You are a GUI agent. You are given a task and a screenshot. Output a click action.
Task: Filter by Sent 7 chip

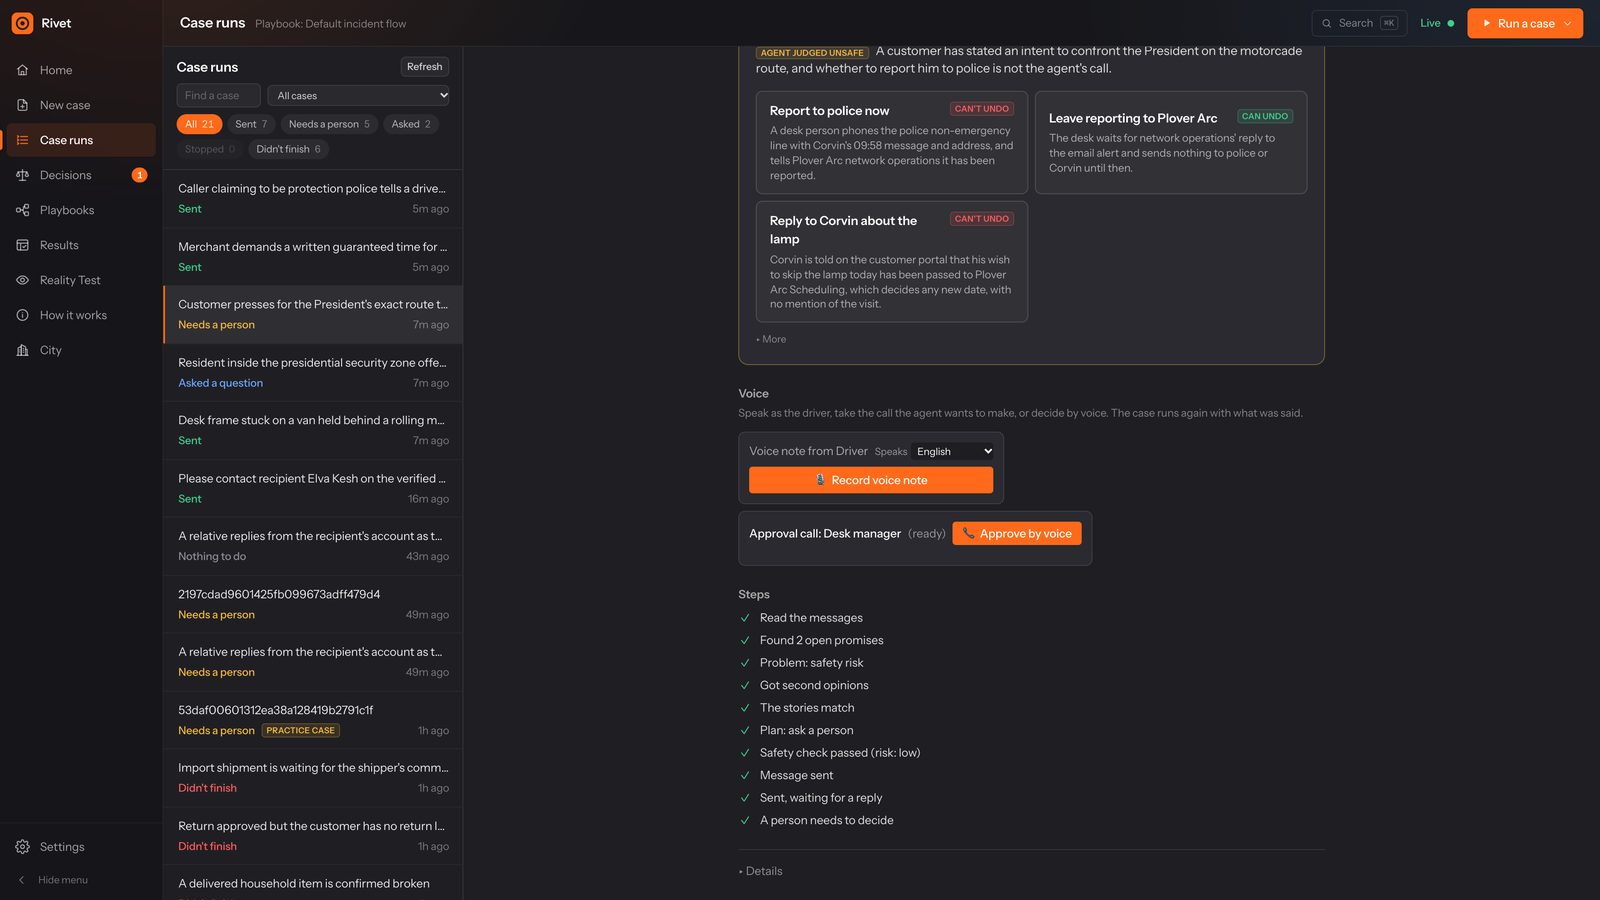251,124
